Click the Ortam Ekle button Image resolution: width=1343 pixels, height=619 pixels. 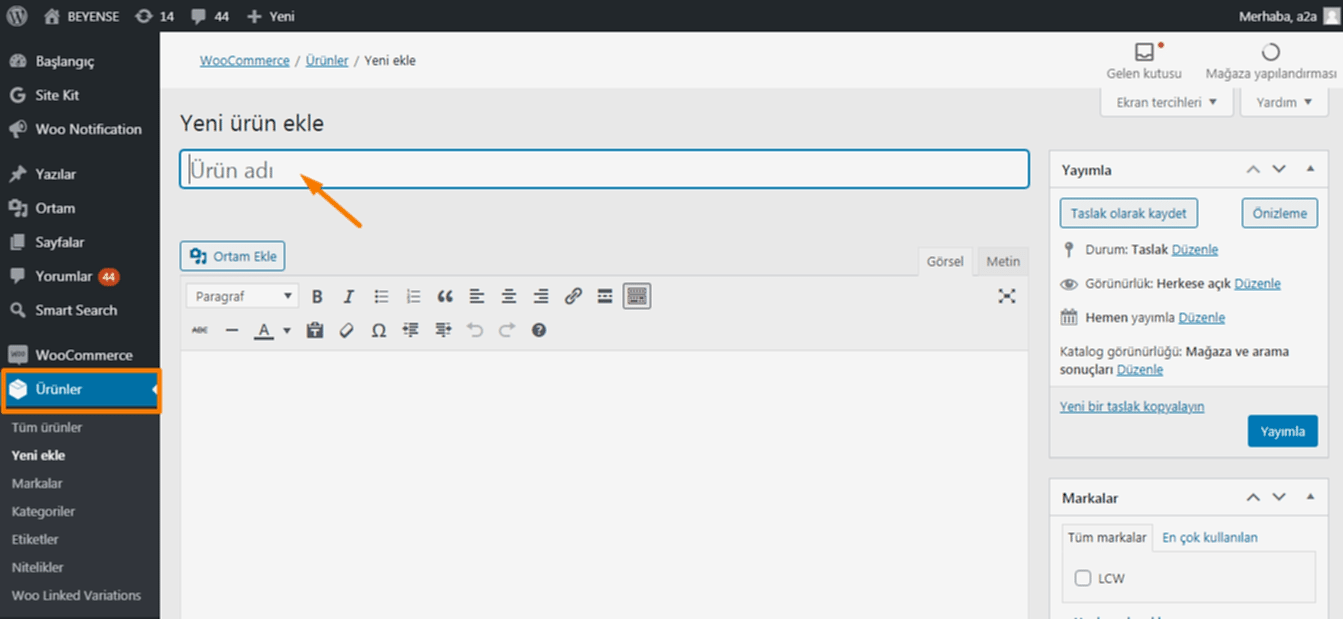(232, 256)
